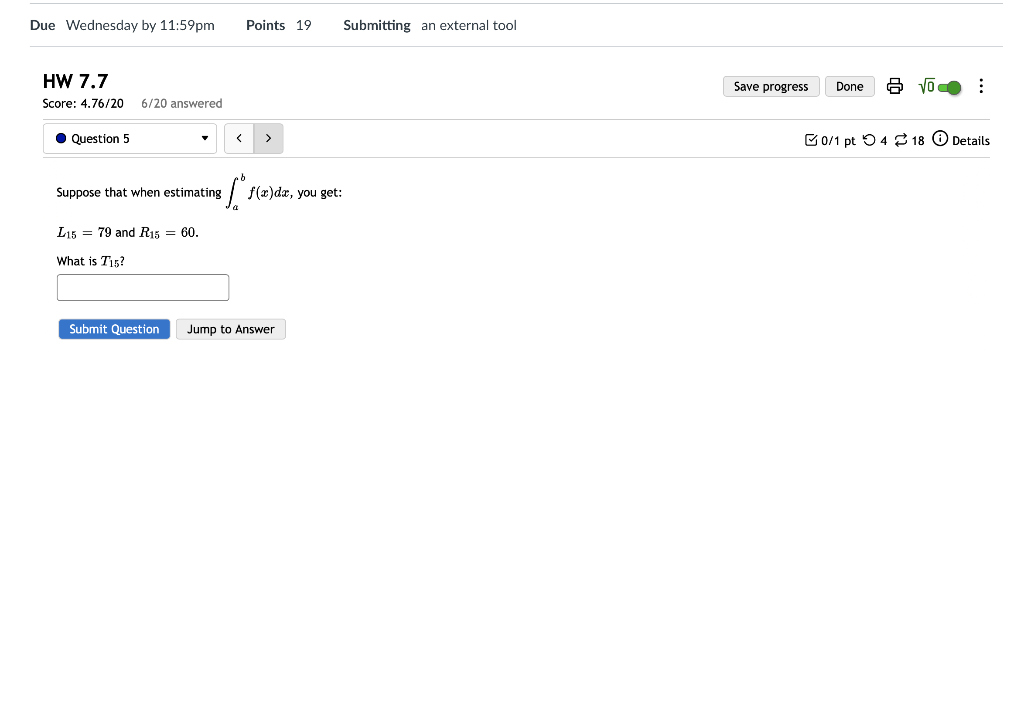
Task: Click the Points value 19
Action: point(304,25)
